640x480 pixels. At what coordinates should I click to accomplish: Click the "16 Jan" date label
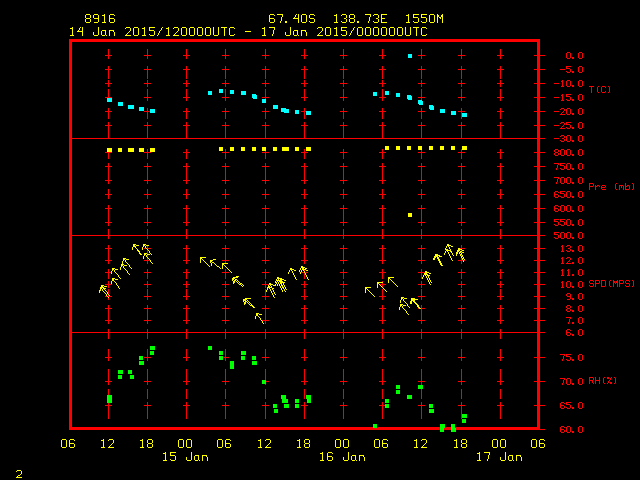click(x=342, y=457)
